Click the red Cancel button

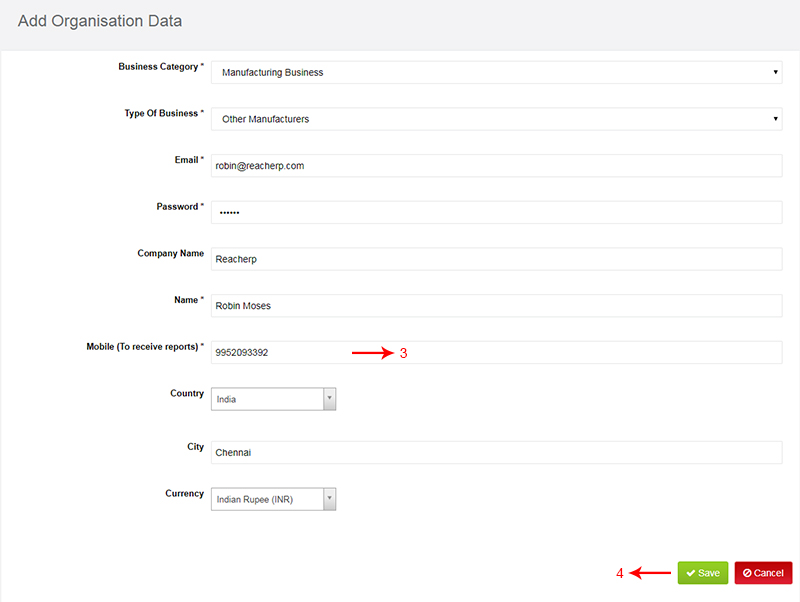click(x=763, y=573)
